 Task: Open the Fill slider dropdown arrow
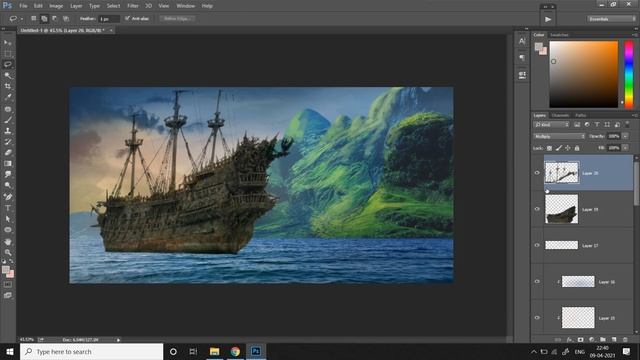pyautogui.click(x=625, y=148)
